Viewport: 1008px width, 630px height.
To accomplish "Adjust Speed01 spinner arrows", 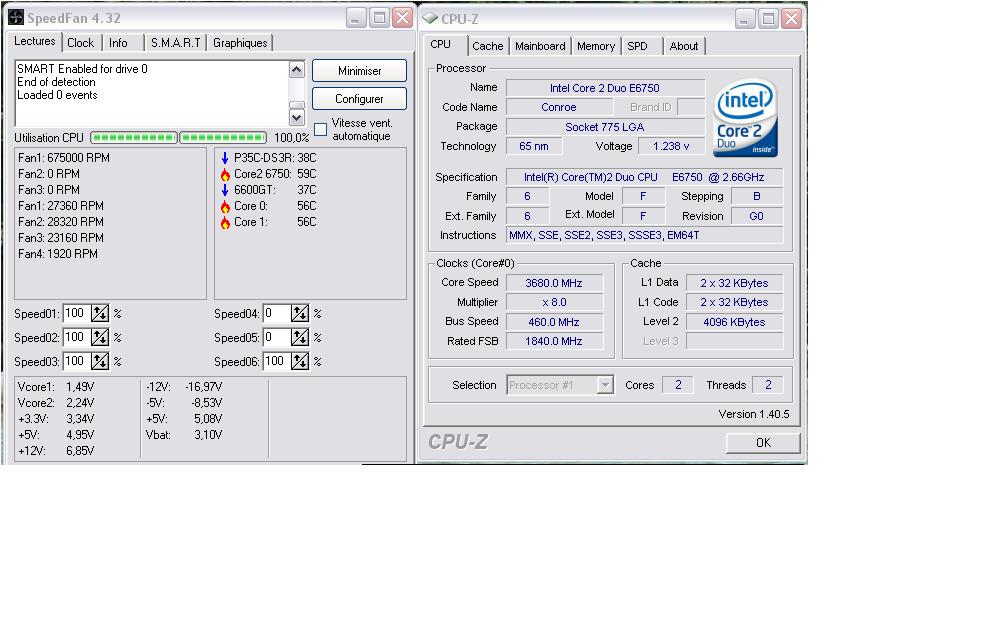I will [x=100, y=314].
